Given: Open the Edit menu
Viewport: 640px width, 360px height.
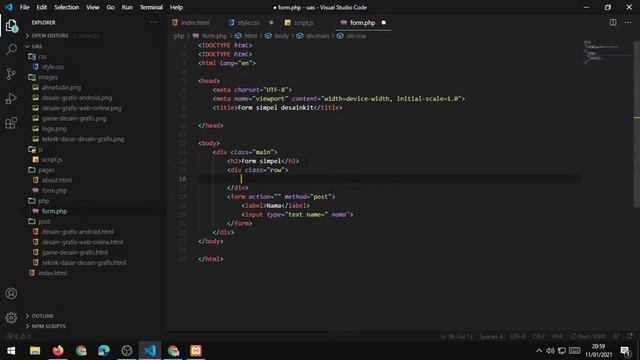Looking at the screenshot, I should coord(42,7).
